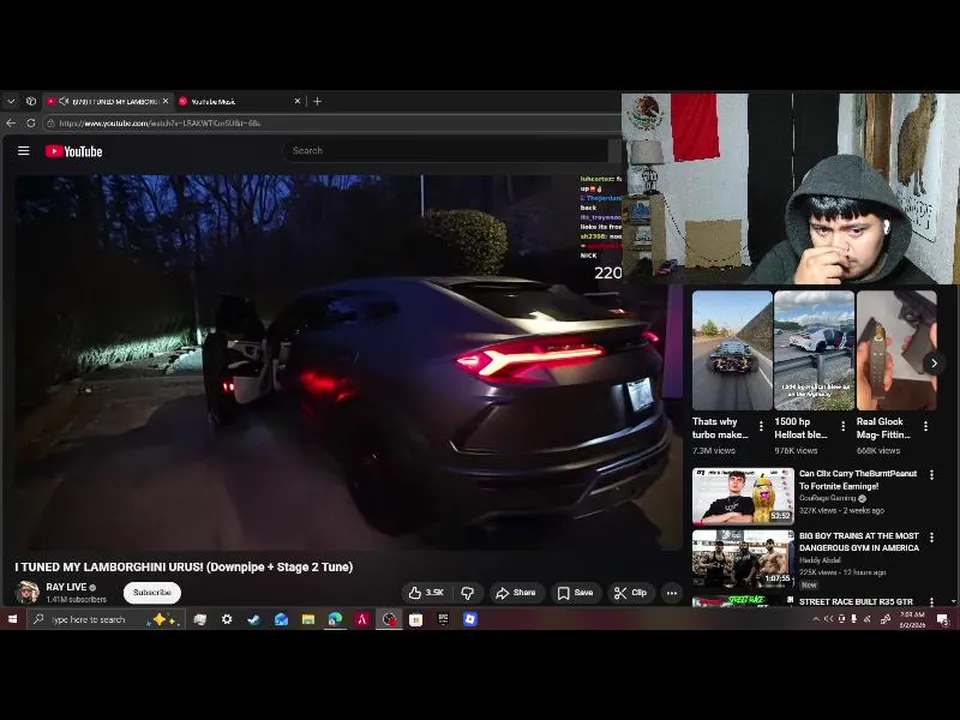Open the white notepad app on the taskbar
Viewport: 960px width, 720px height.
click(416, 620)
